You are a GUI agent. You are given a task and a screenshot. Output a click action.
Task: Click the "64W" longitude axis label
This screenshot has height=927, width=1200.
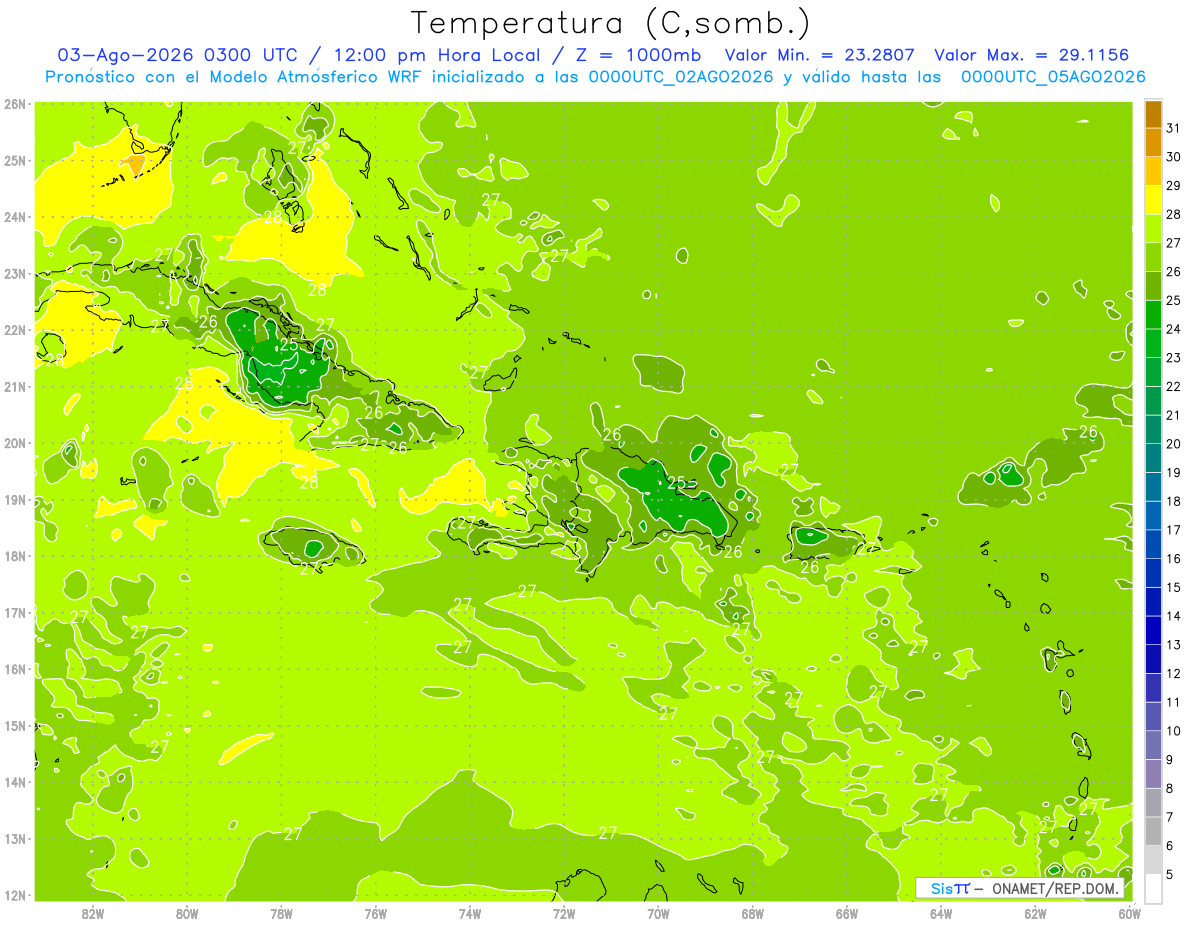(x=941, y=912)
